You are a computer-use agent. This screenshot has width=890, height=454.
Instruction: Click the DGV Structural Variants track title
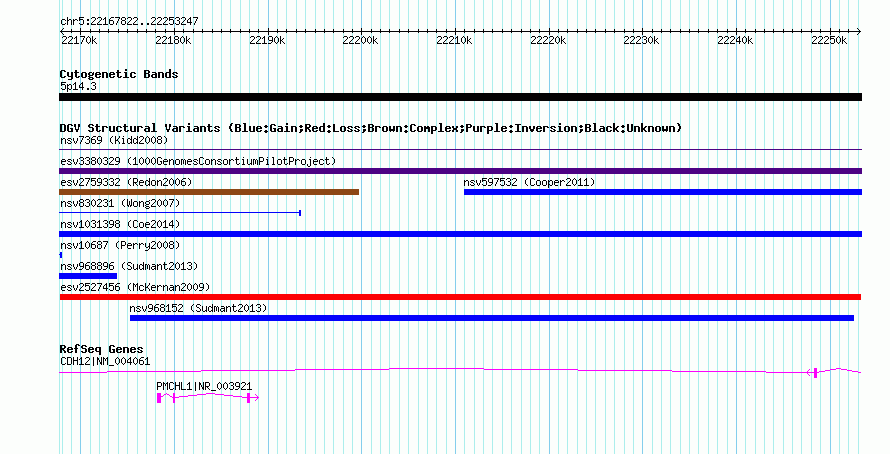point(371,128)
